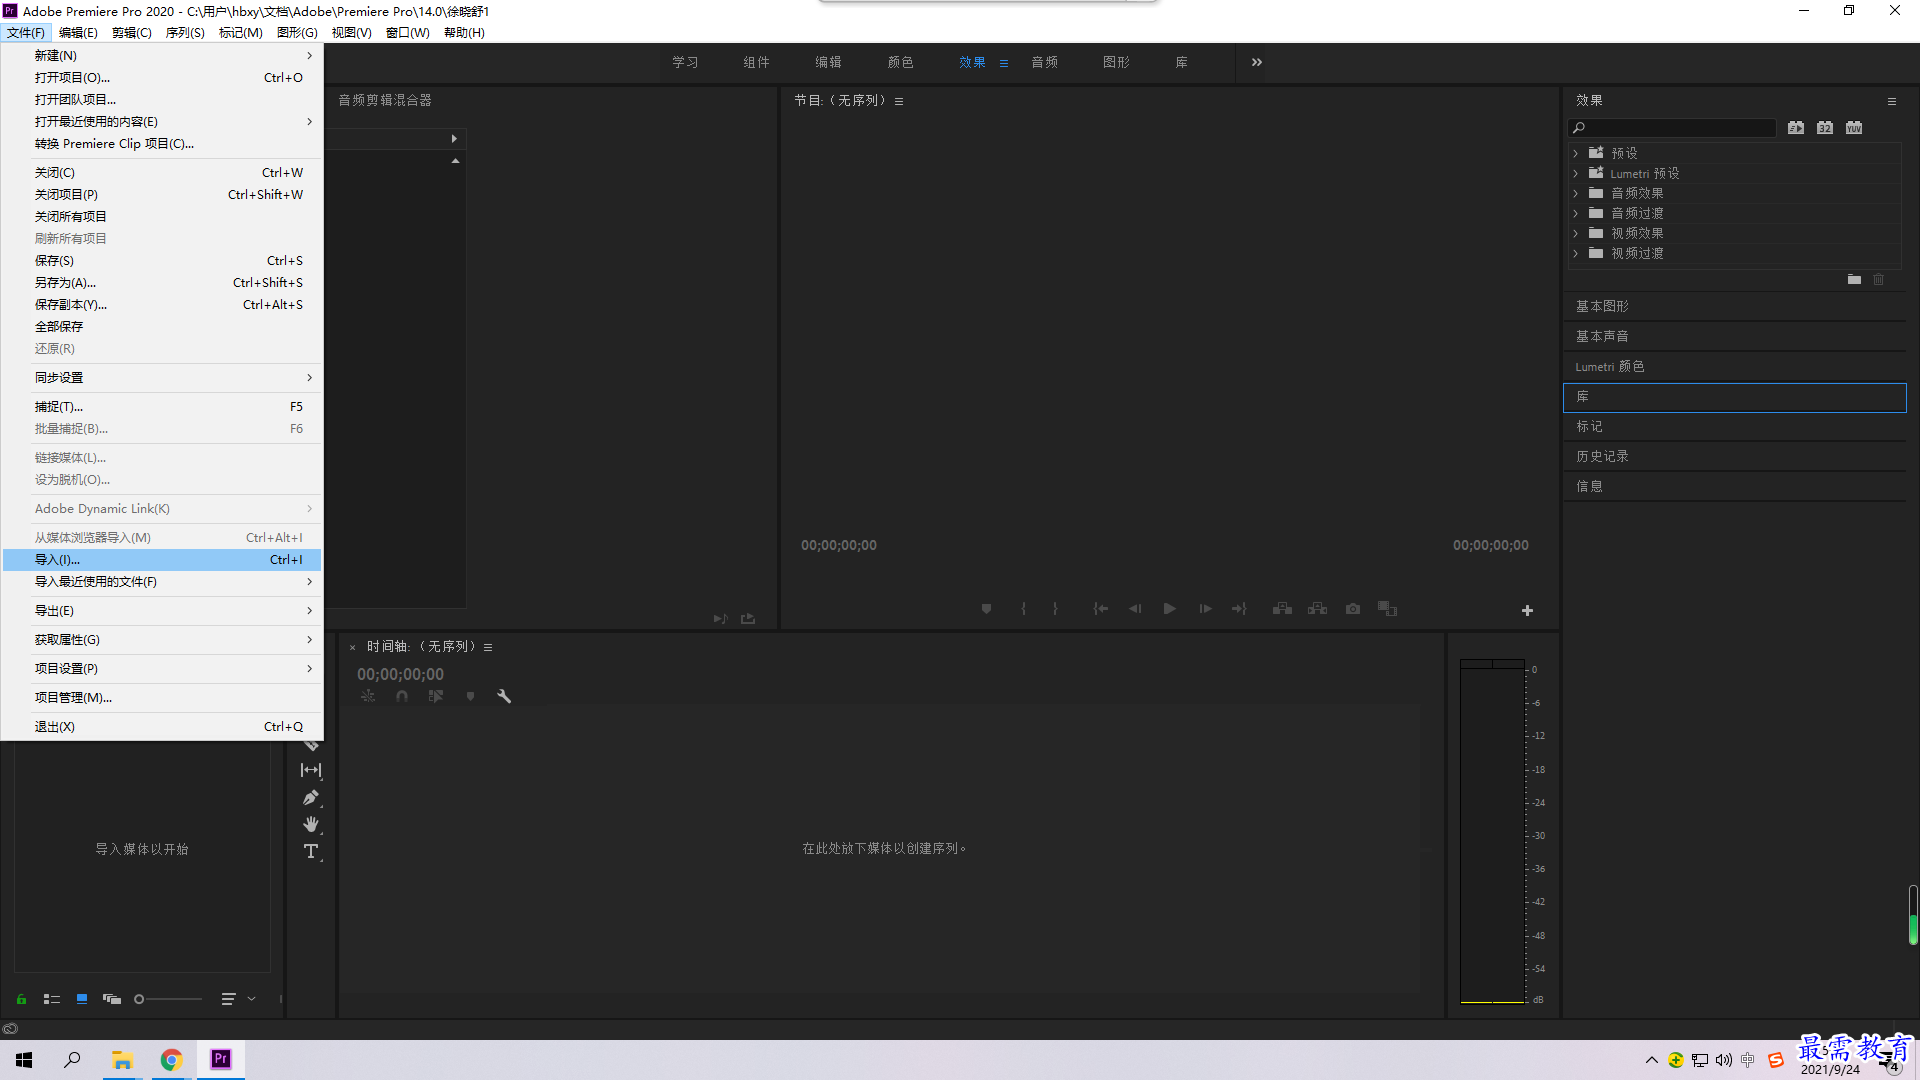Open the Markers (标记) panel

point(1734,426)
